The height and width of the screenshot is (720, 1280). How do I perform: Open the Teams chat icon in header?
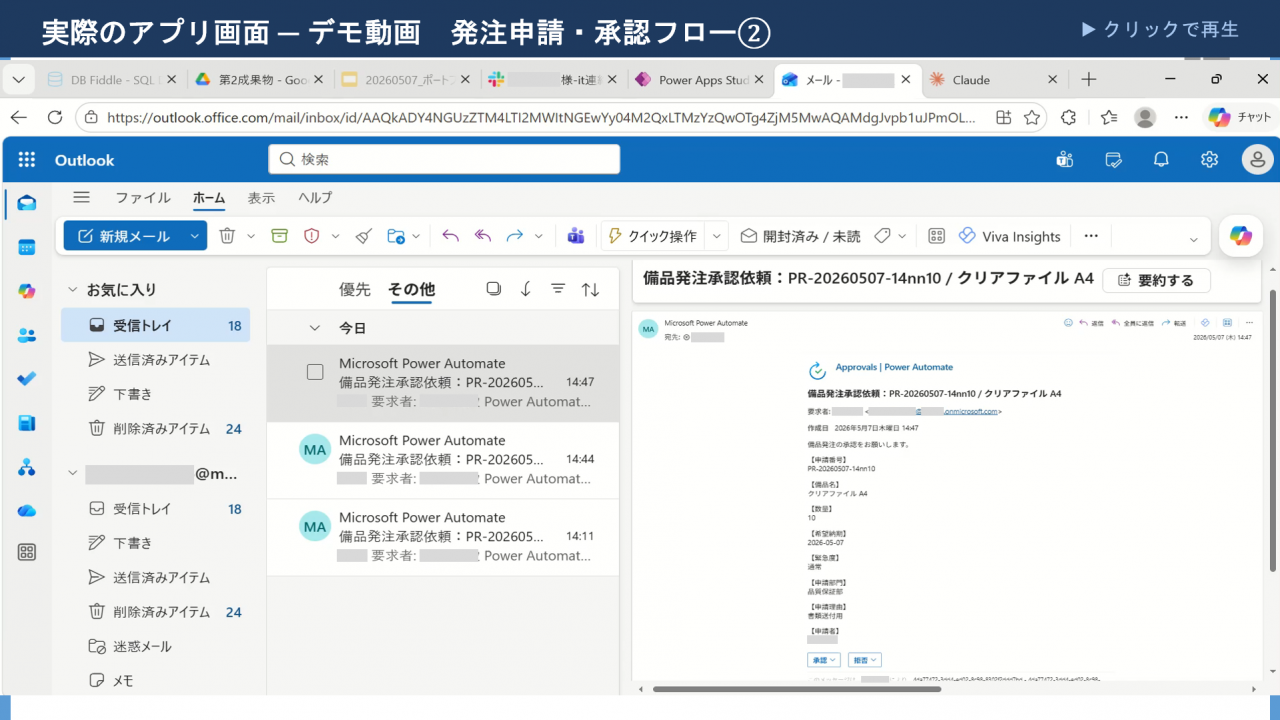tap(1065, 160)
